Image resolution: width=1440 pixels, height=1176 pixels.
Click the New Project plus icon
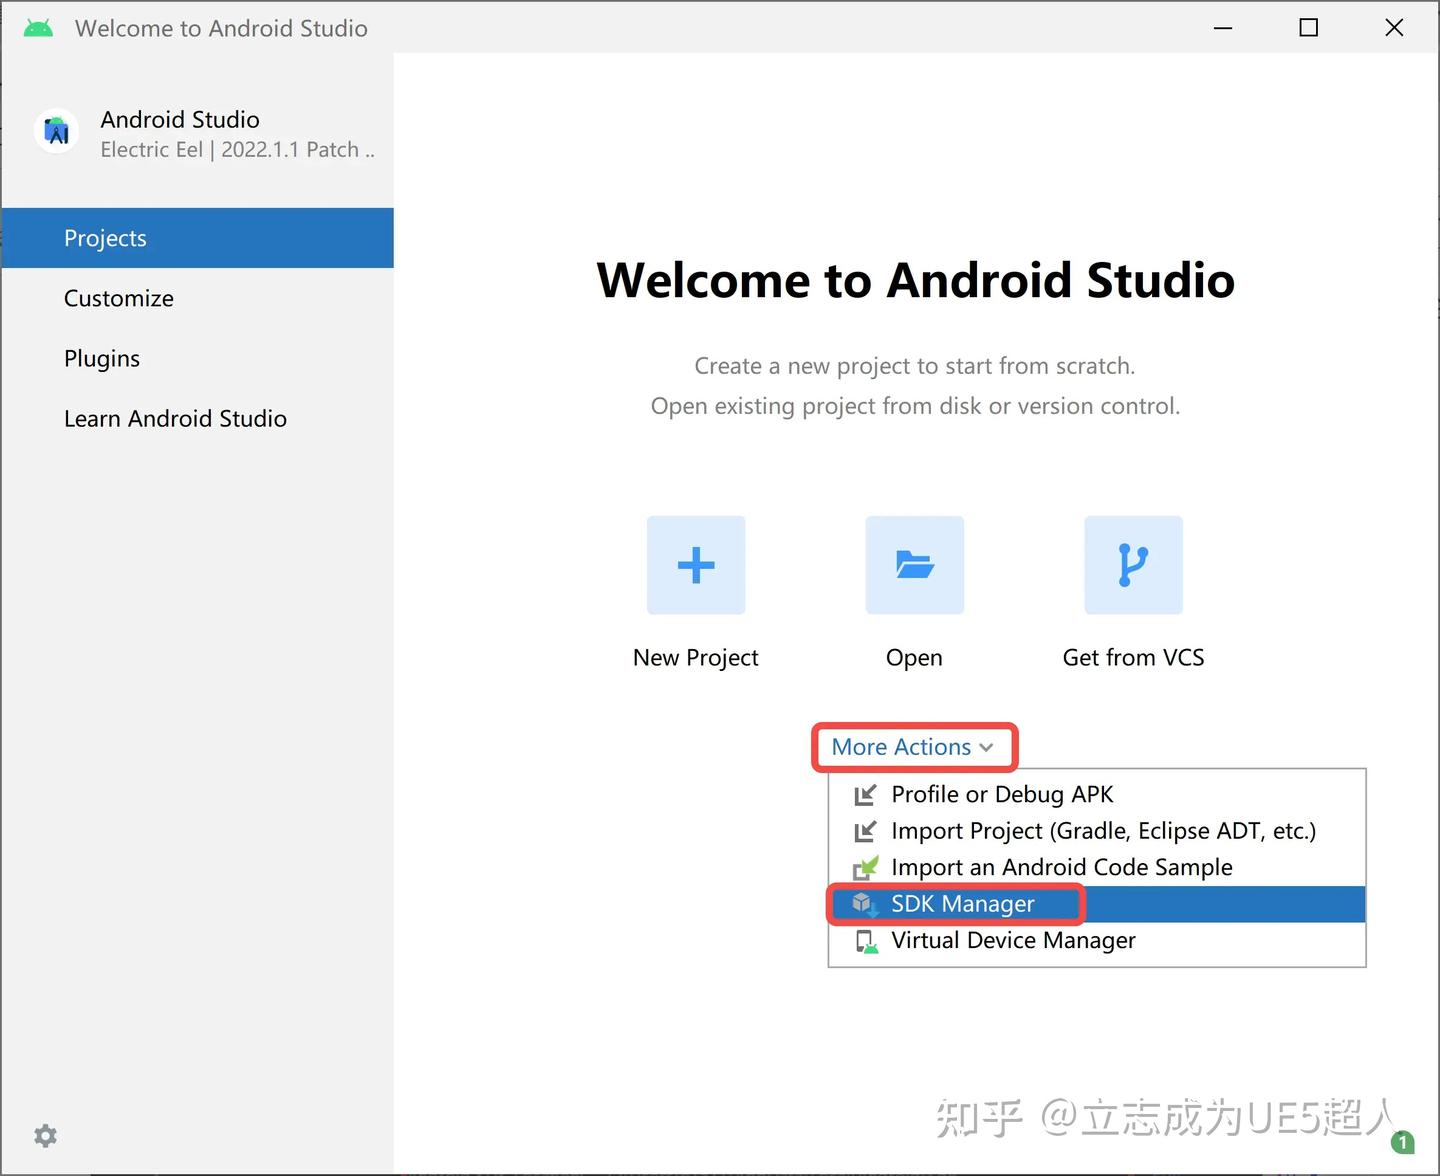(695, 565)
